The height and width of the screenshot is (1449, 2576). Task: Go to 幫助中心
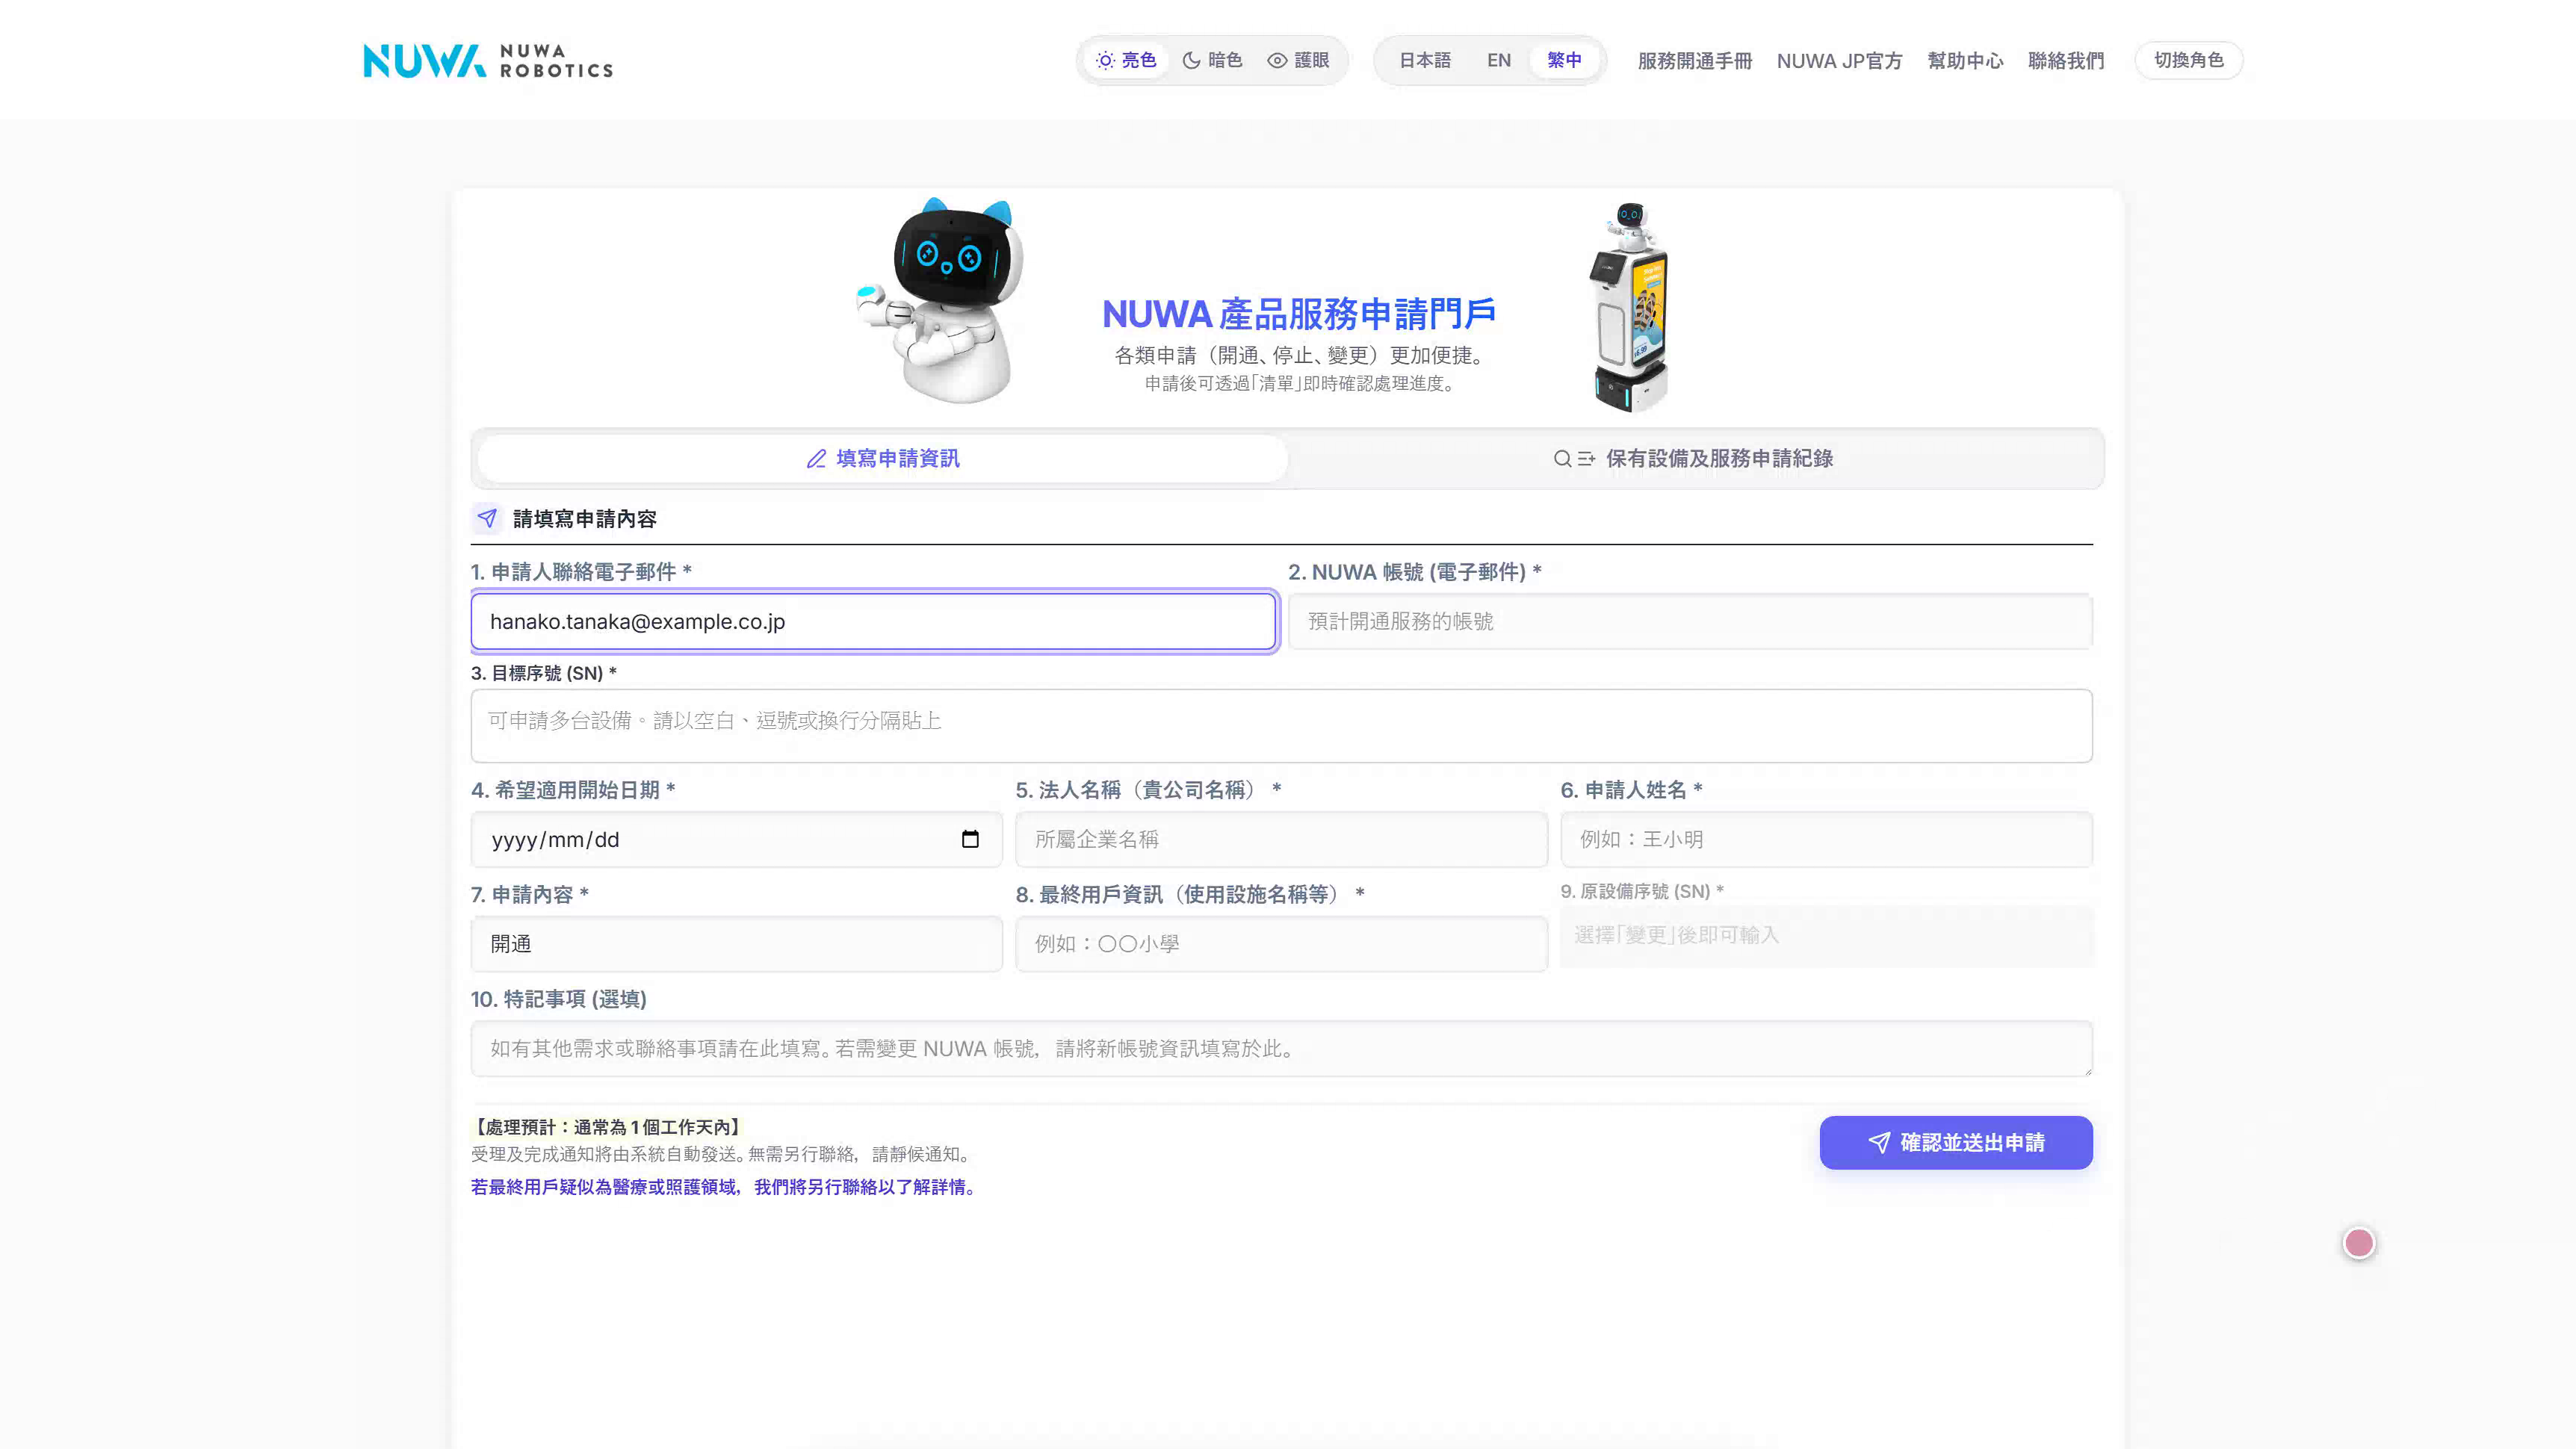pos(1965,61)
